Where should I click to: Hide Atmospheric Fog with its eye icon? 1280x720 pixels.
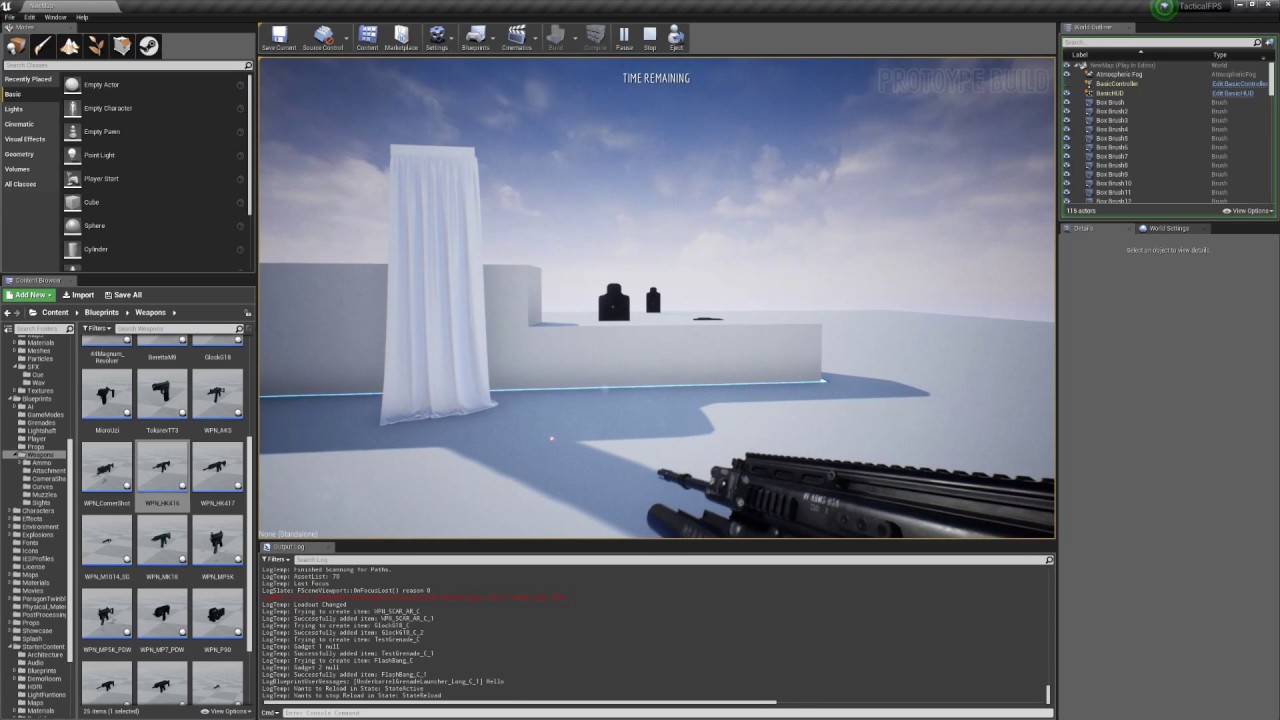pyautogui.click(x=1066, y=75)
